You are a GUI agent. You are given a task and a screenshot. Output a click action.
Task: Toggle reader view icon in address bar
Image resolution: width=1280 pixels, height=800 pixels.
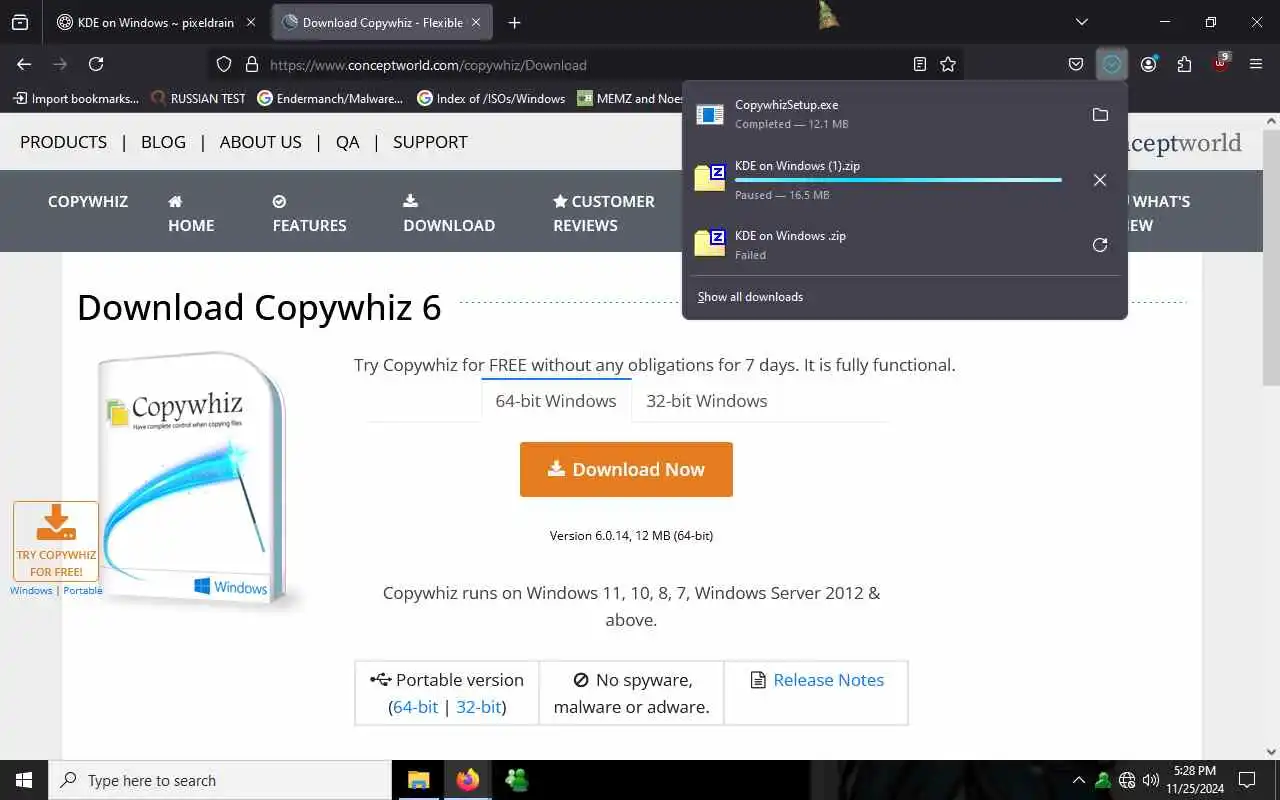point(920,64)
